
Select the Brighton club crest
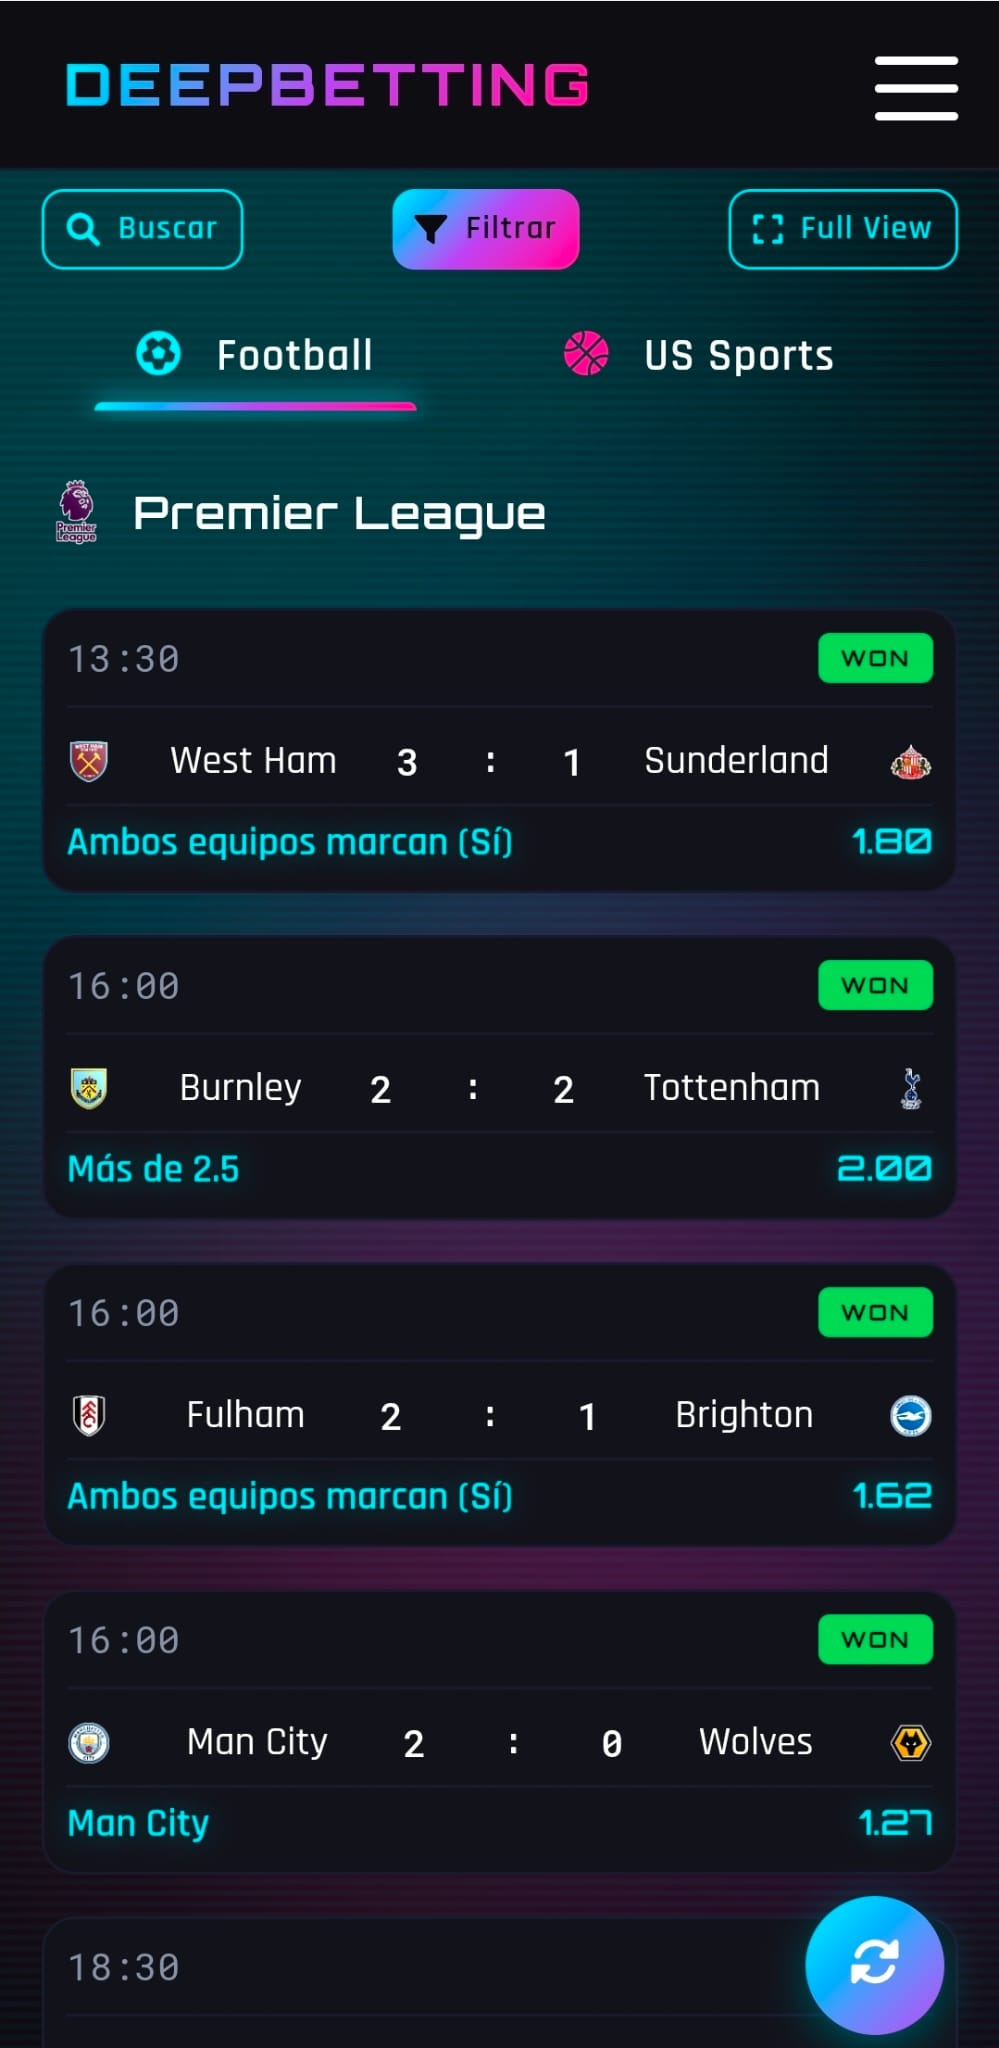910,1415
